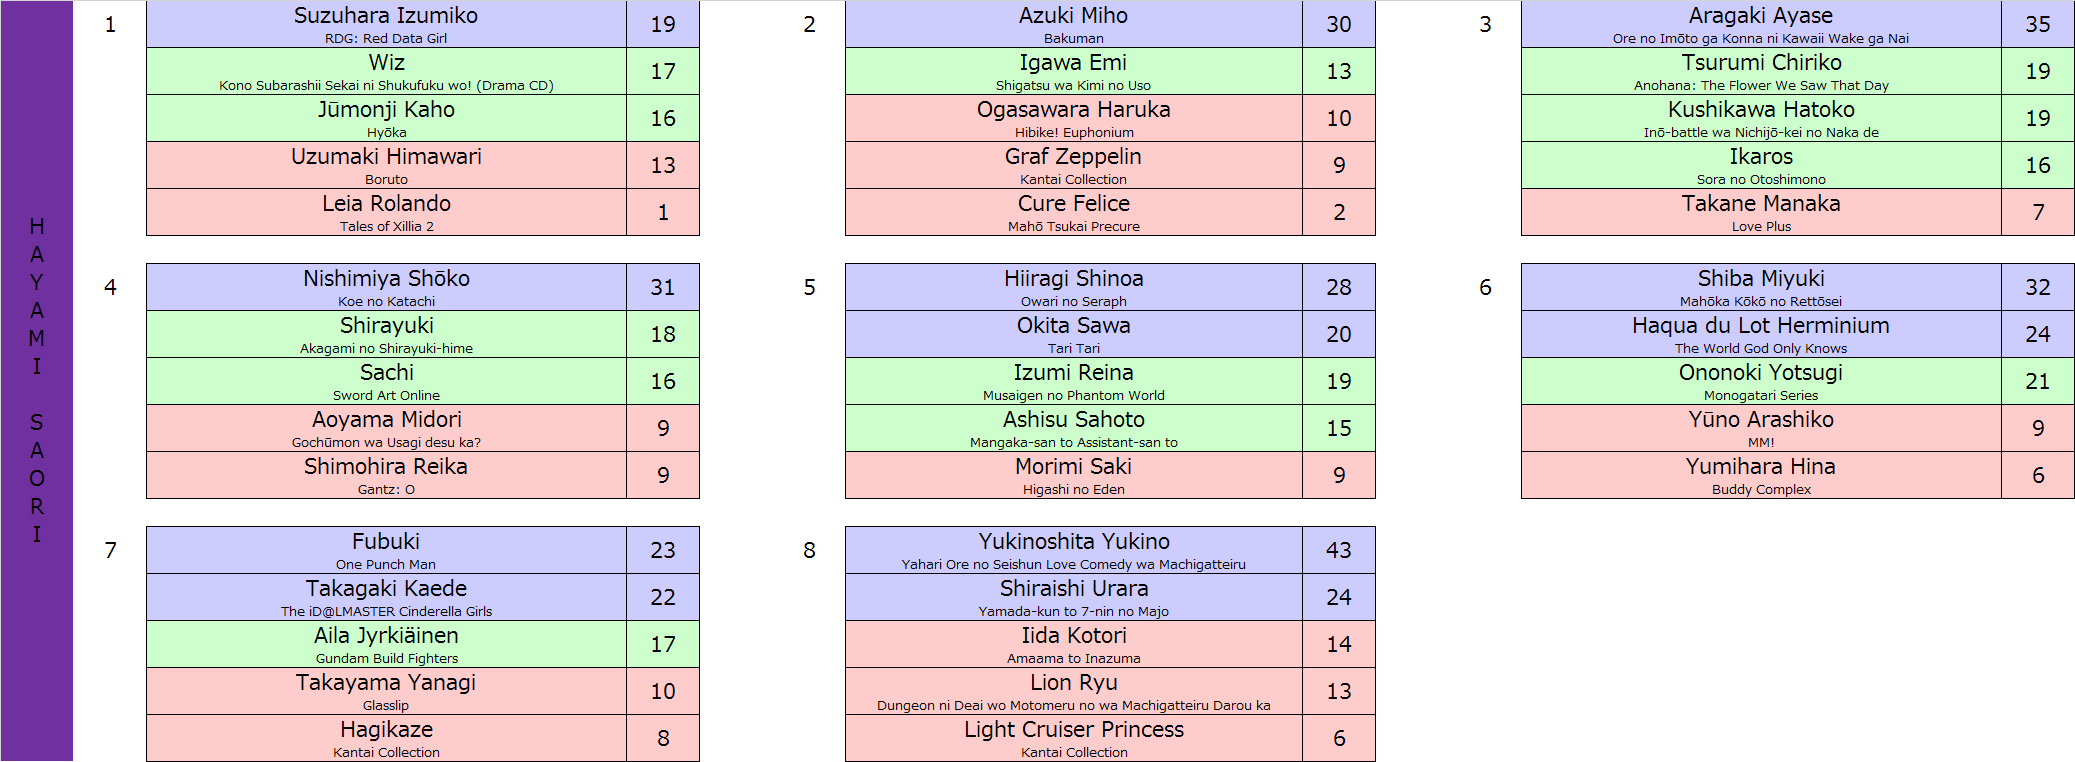2075x762 pixels.
Task: Click the Yukinoshita Yukino entry
Action: [1073, 550]
